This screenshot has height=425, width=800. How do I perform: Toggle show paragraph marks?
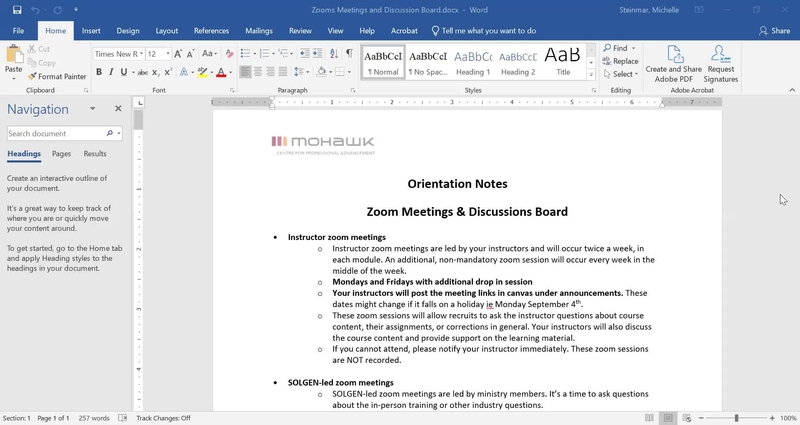[349, 54]
